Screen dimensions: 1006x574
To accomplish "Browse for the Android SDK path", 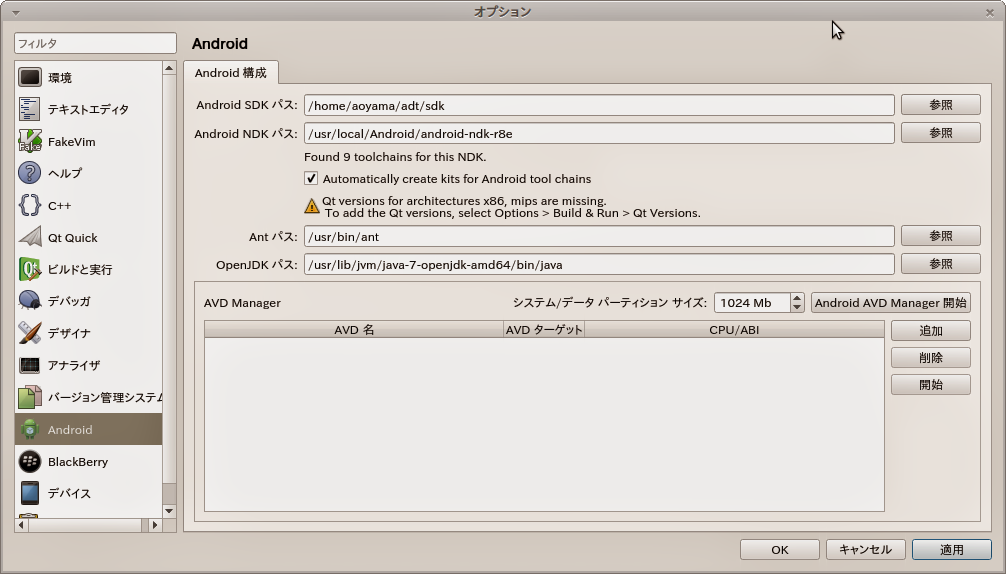I will (941, 105).
